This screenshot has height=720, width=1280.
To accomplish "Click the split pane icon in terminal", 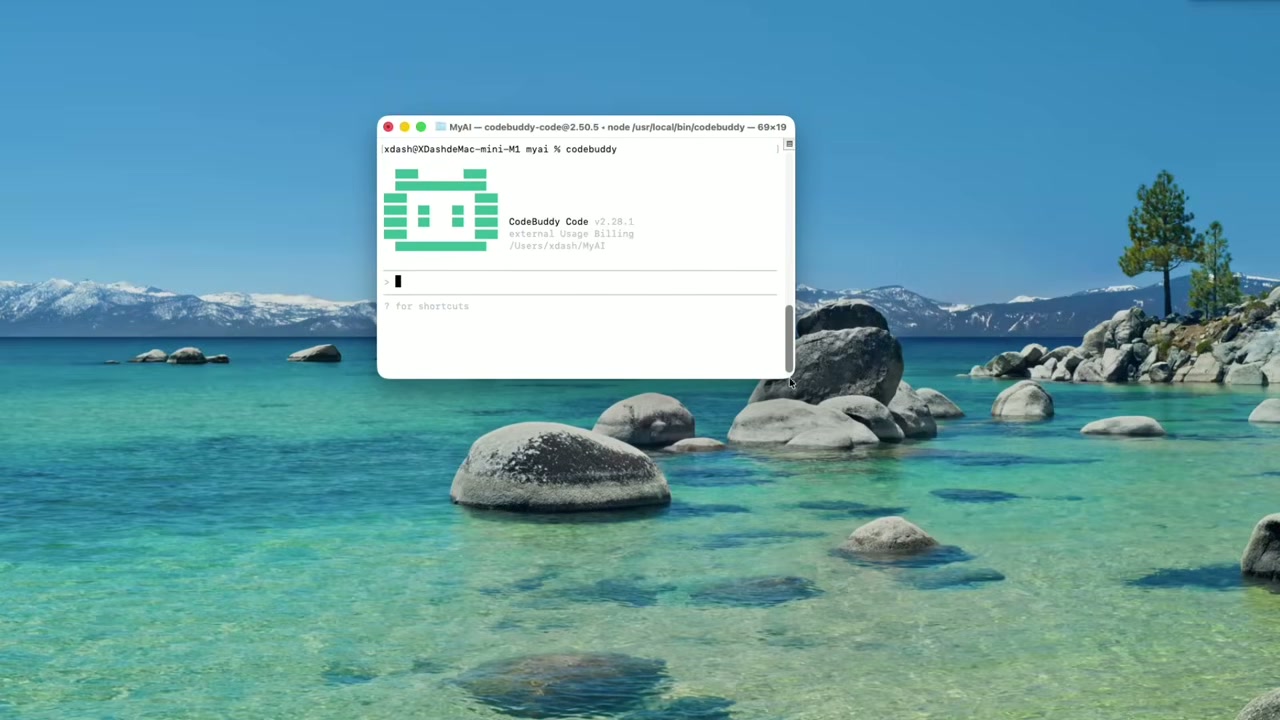I will click(789, 144).
